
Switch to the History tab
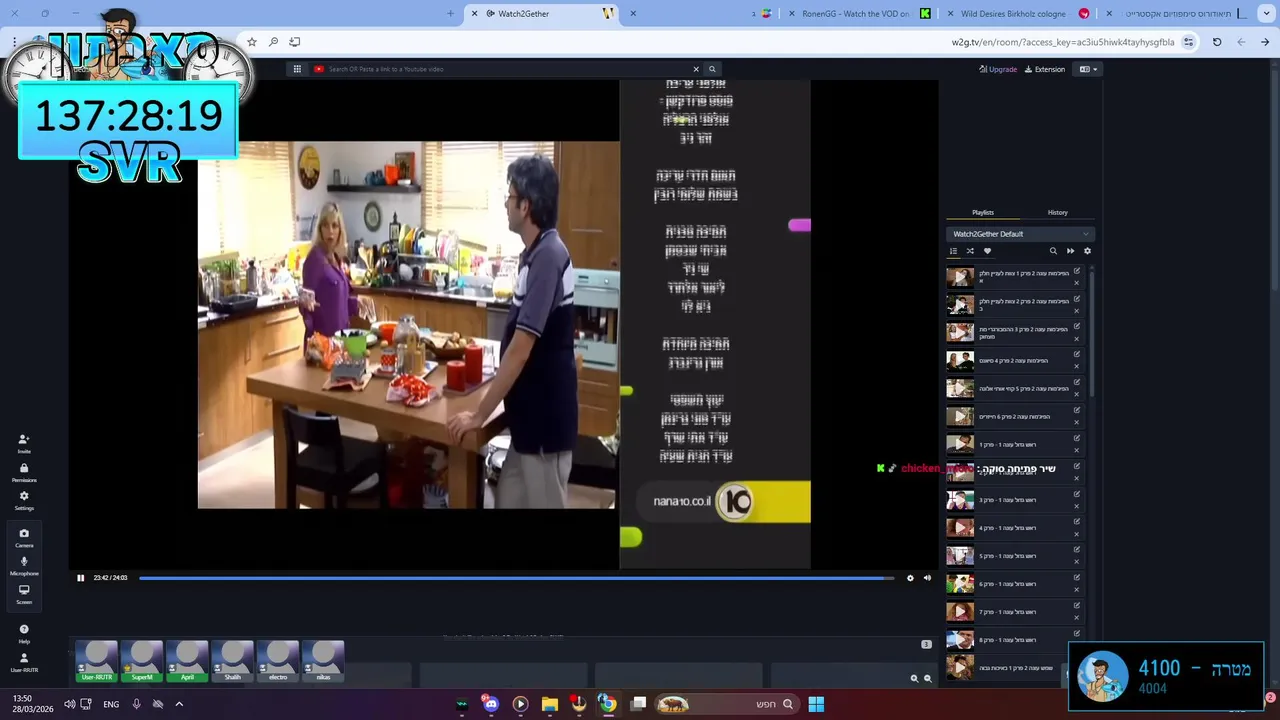(1058, 212)
